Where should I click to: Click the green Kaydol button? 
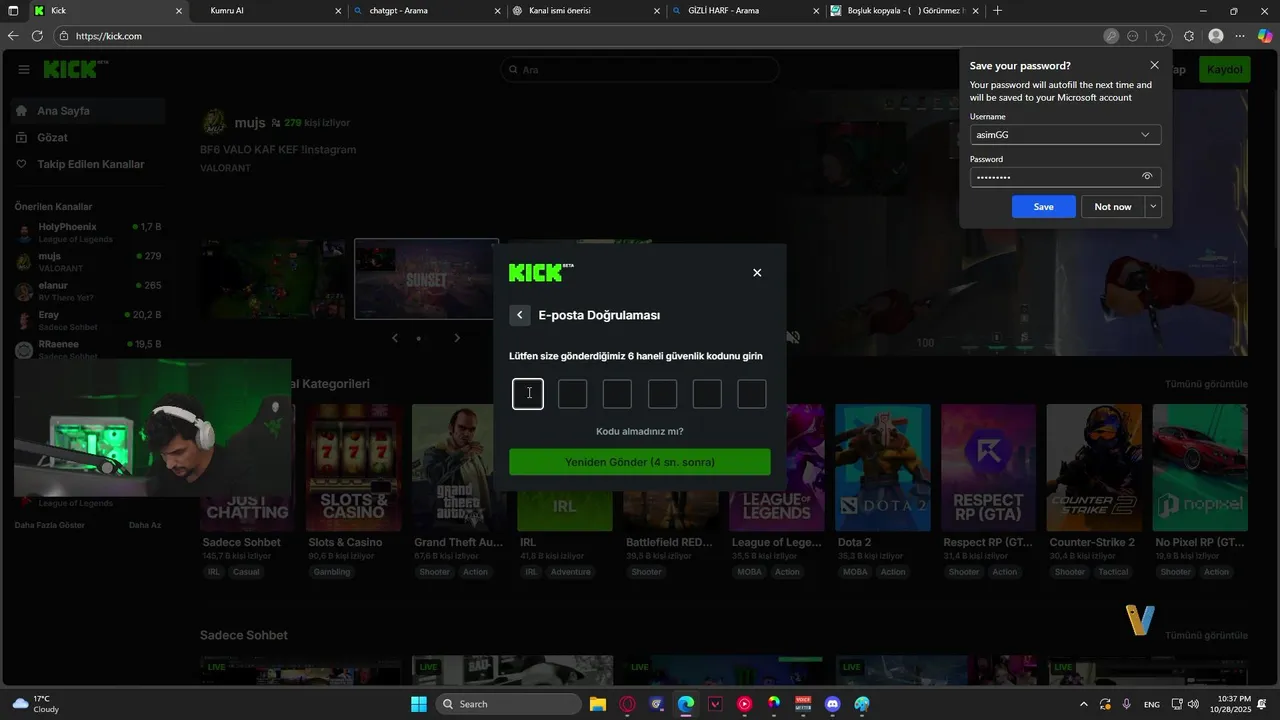(1225, 70)
